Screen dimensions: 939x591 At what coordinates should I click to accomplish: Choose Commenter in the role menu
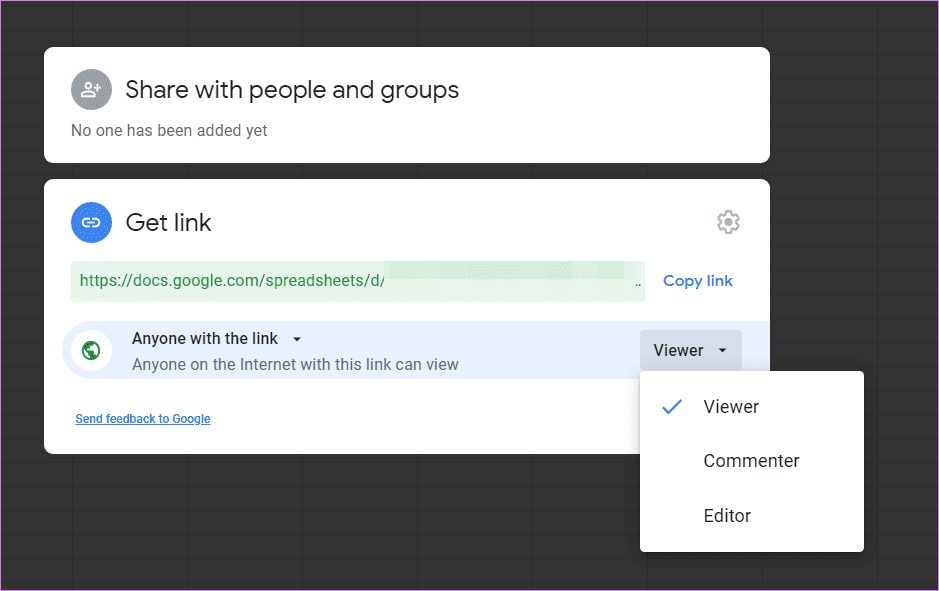click(x=752, y=461)
